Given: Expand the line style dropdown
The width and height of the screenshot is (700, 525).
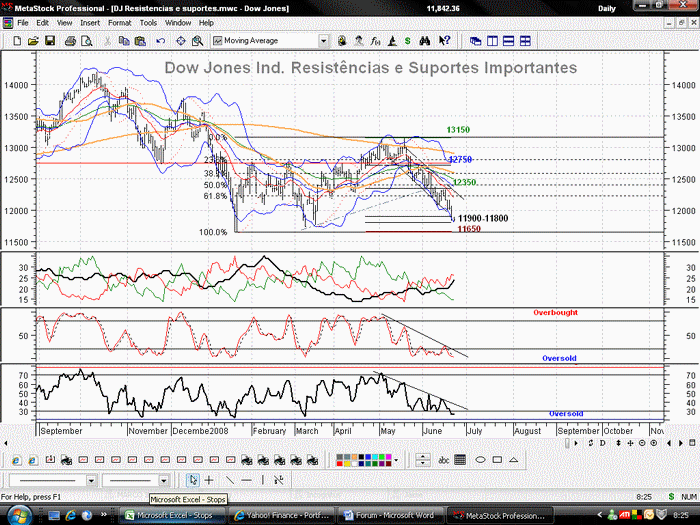Looking at the screenshot, I should (91, 480).
